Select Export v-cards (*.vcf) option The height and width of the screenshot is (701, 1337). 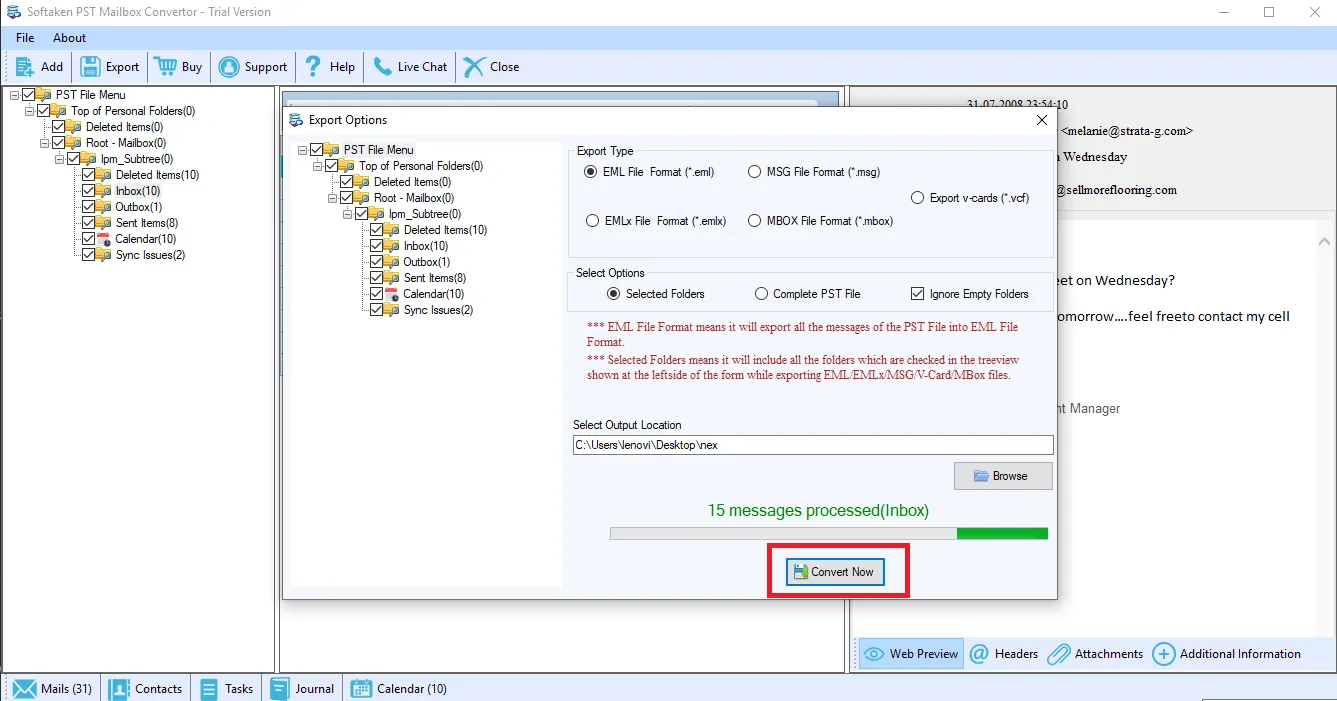click(x=917, y=198)
